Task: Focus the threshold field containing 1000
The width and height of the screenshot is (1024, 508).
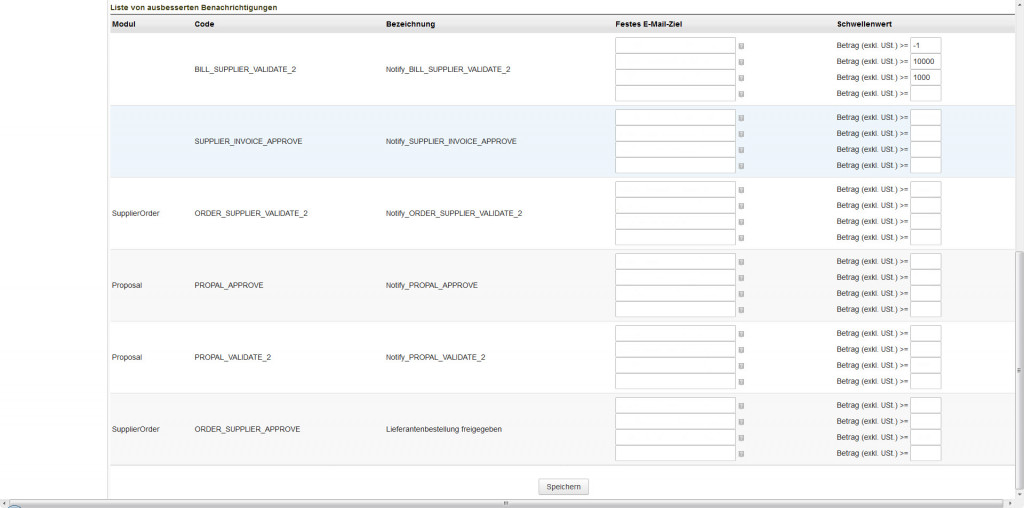Action: pos(925,78)
